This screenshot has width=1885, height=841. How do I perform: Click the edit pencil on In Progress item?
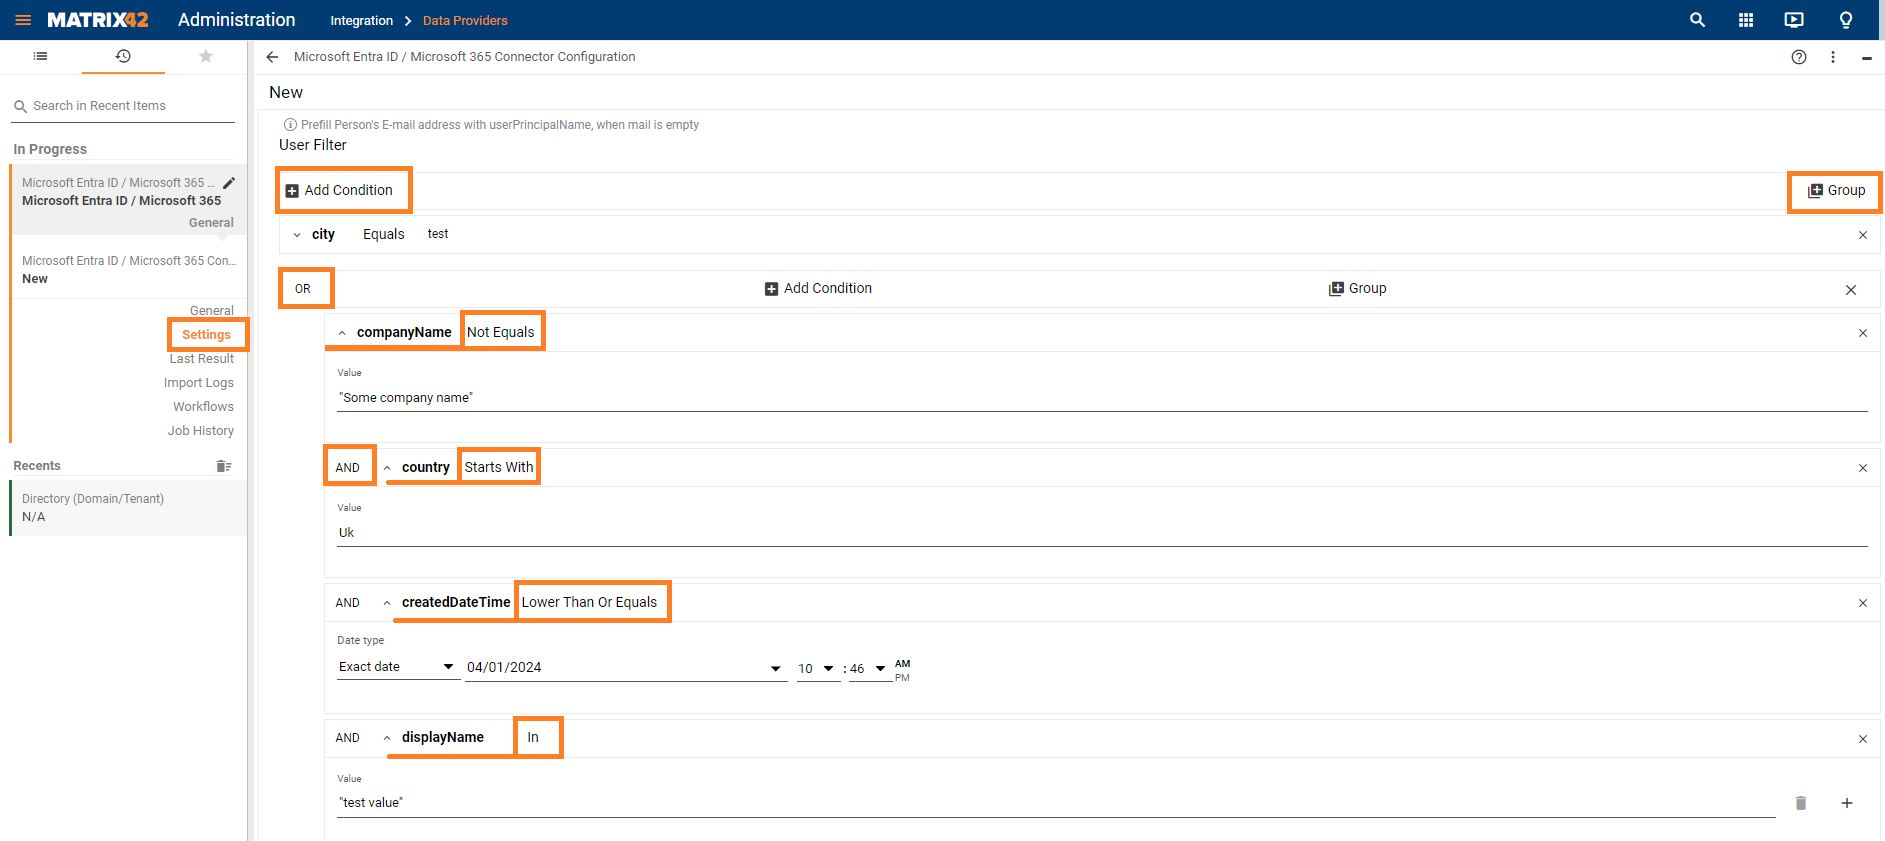(229, 183)
